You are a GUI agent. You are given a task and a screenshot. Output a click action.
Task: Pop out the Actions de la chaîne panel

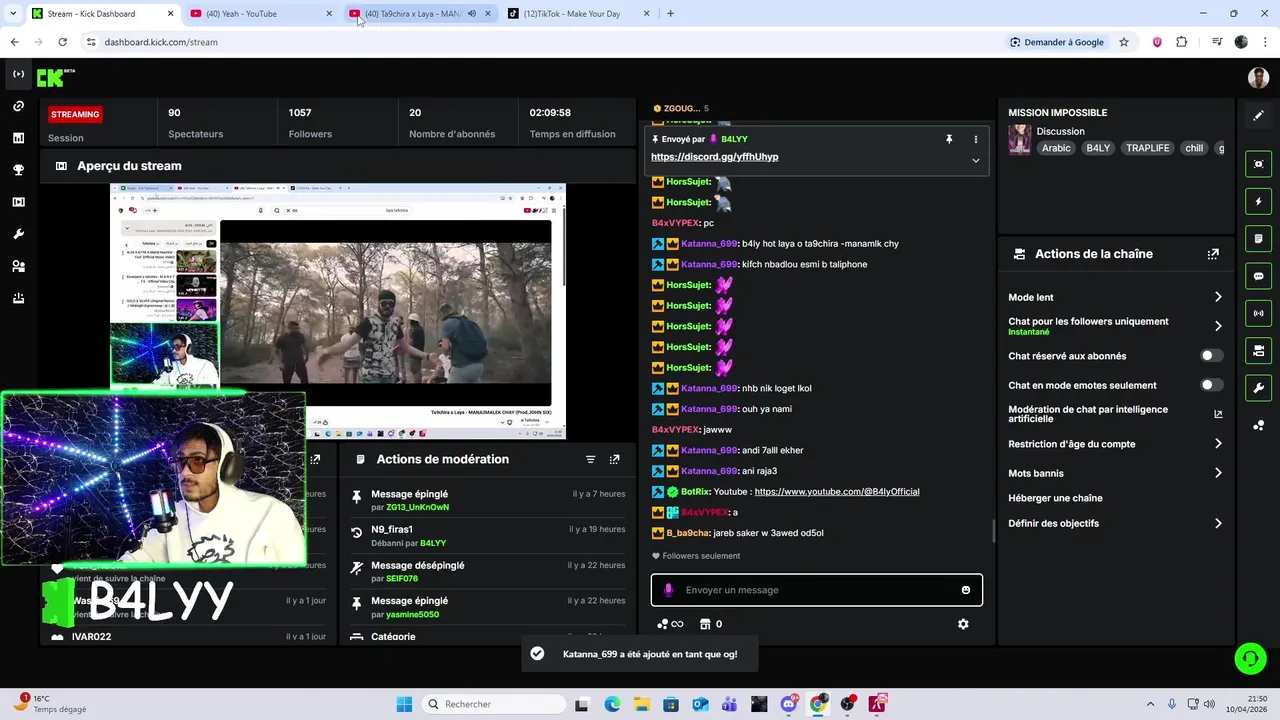point(1213,254)
